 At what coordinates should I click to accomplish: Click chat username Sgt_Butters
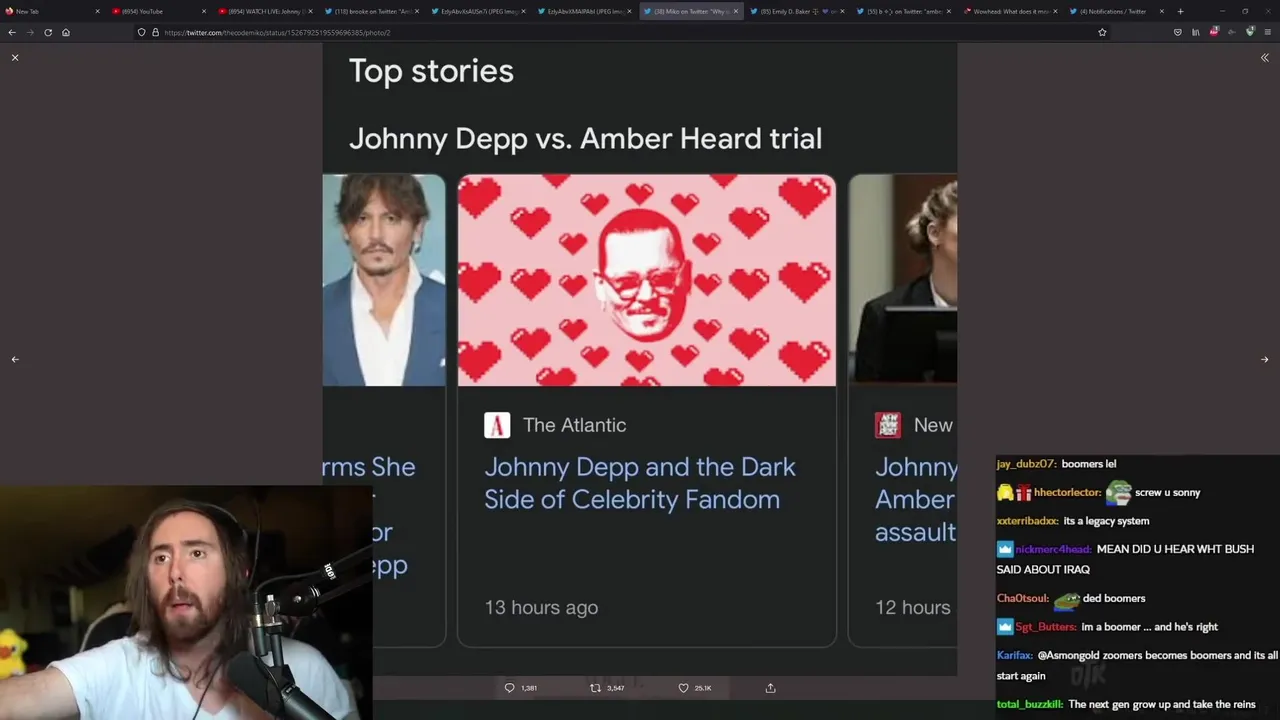1046,627
